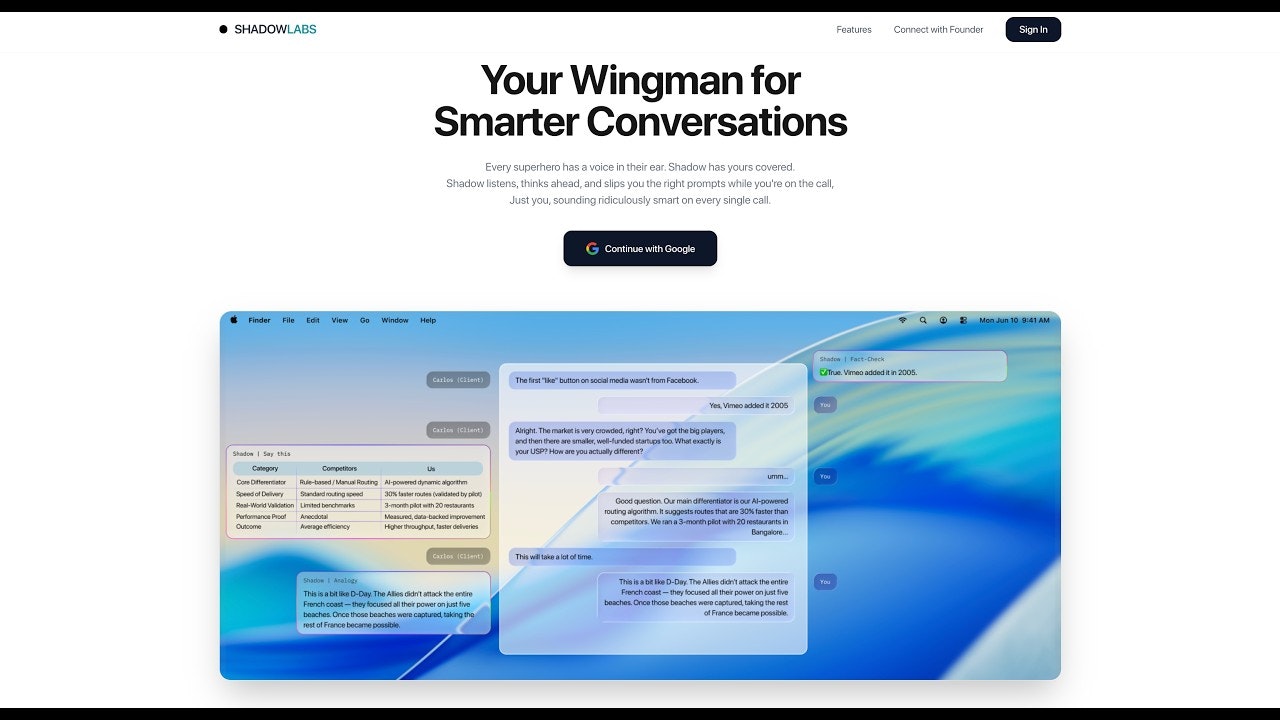The height and width of the screenshot is (720, 1280).
Task: Click the date and time Mon Jun 10
Action: [1014, 320]
